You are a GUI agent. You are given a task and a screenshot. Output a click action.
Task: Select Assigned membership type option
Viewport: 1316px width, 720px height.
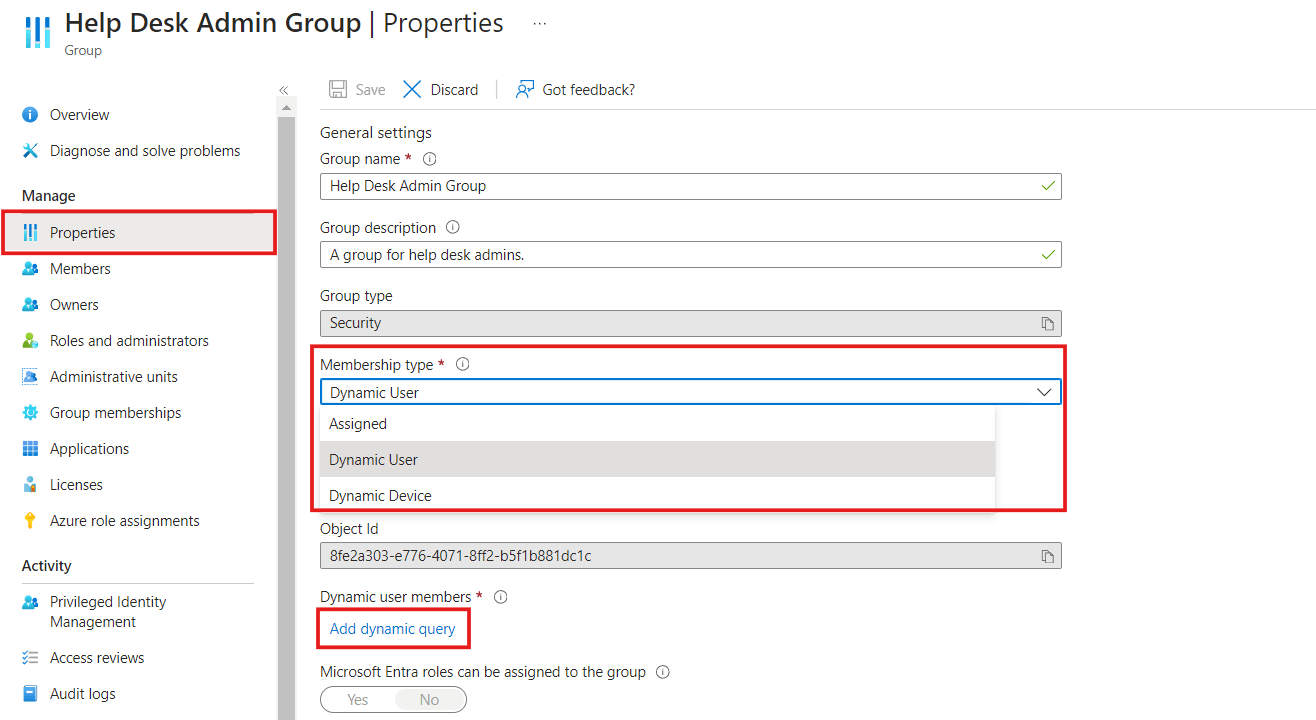pos(358,424)
